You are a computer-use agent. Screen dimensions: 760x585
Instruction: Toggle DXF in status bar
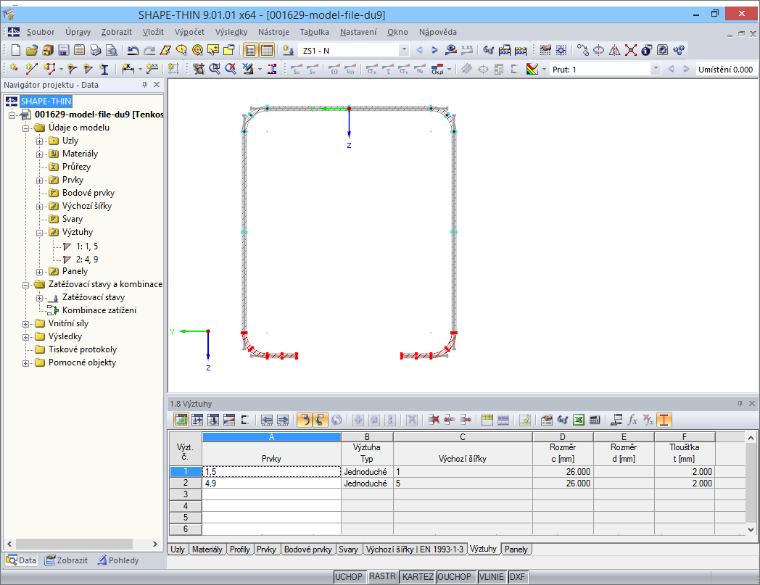pyautogui.click(x=517, y=577)
